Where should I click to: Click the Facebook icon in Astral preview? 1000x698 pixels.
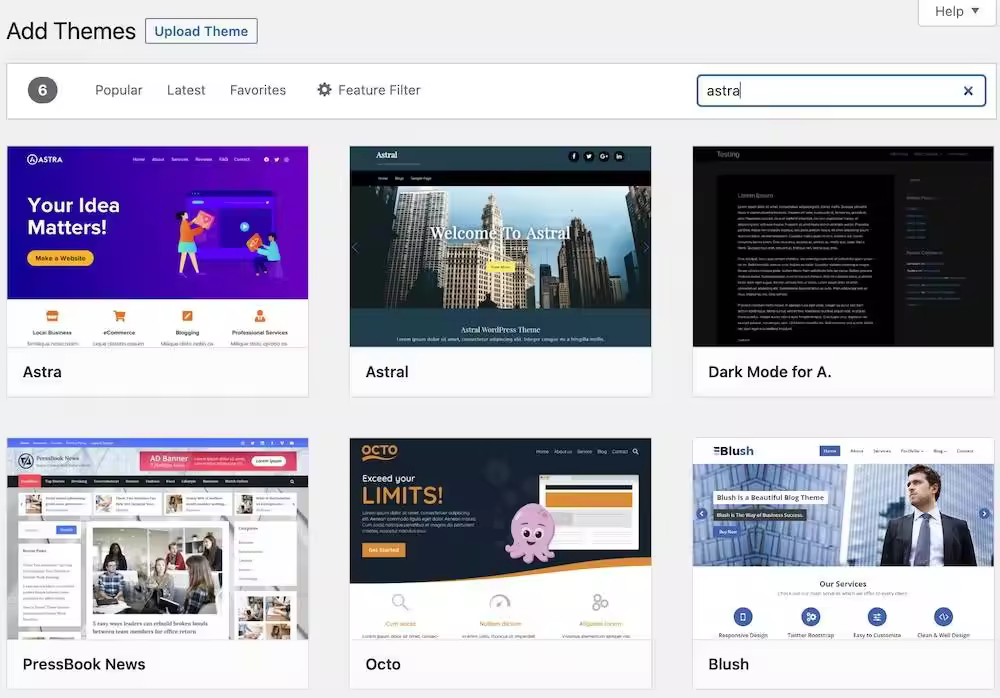pos(573,156)
